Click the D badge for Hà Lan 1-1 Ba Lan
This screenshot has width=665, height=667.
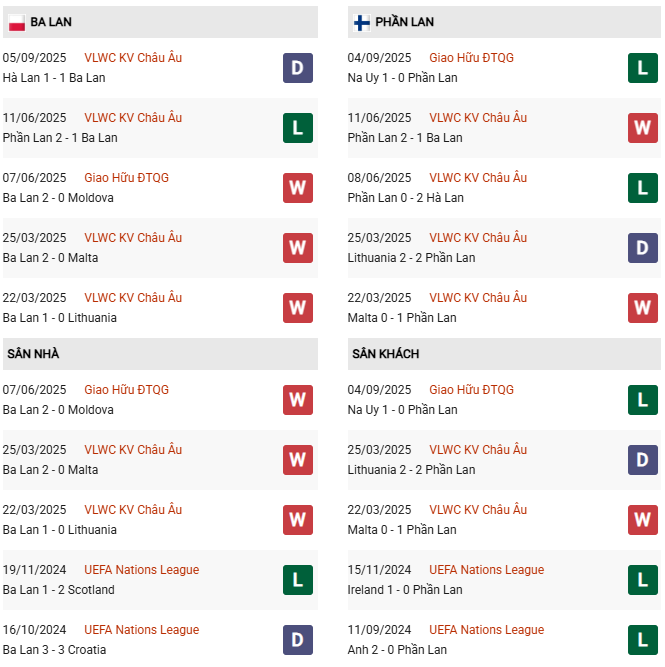point(298,68)
